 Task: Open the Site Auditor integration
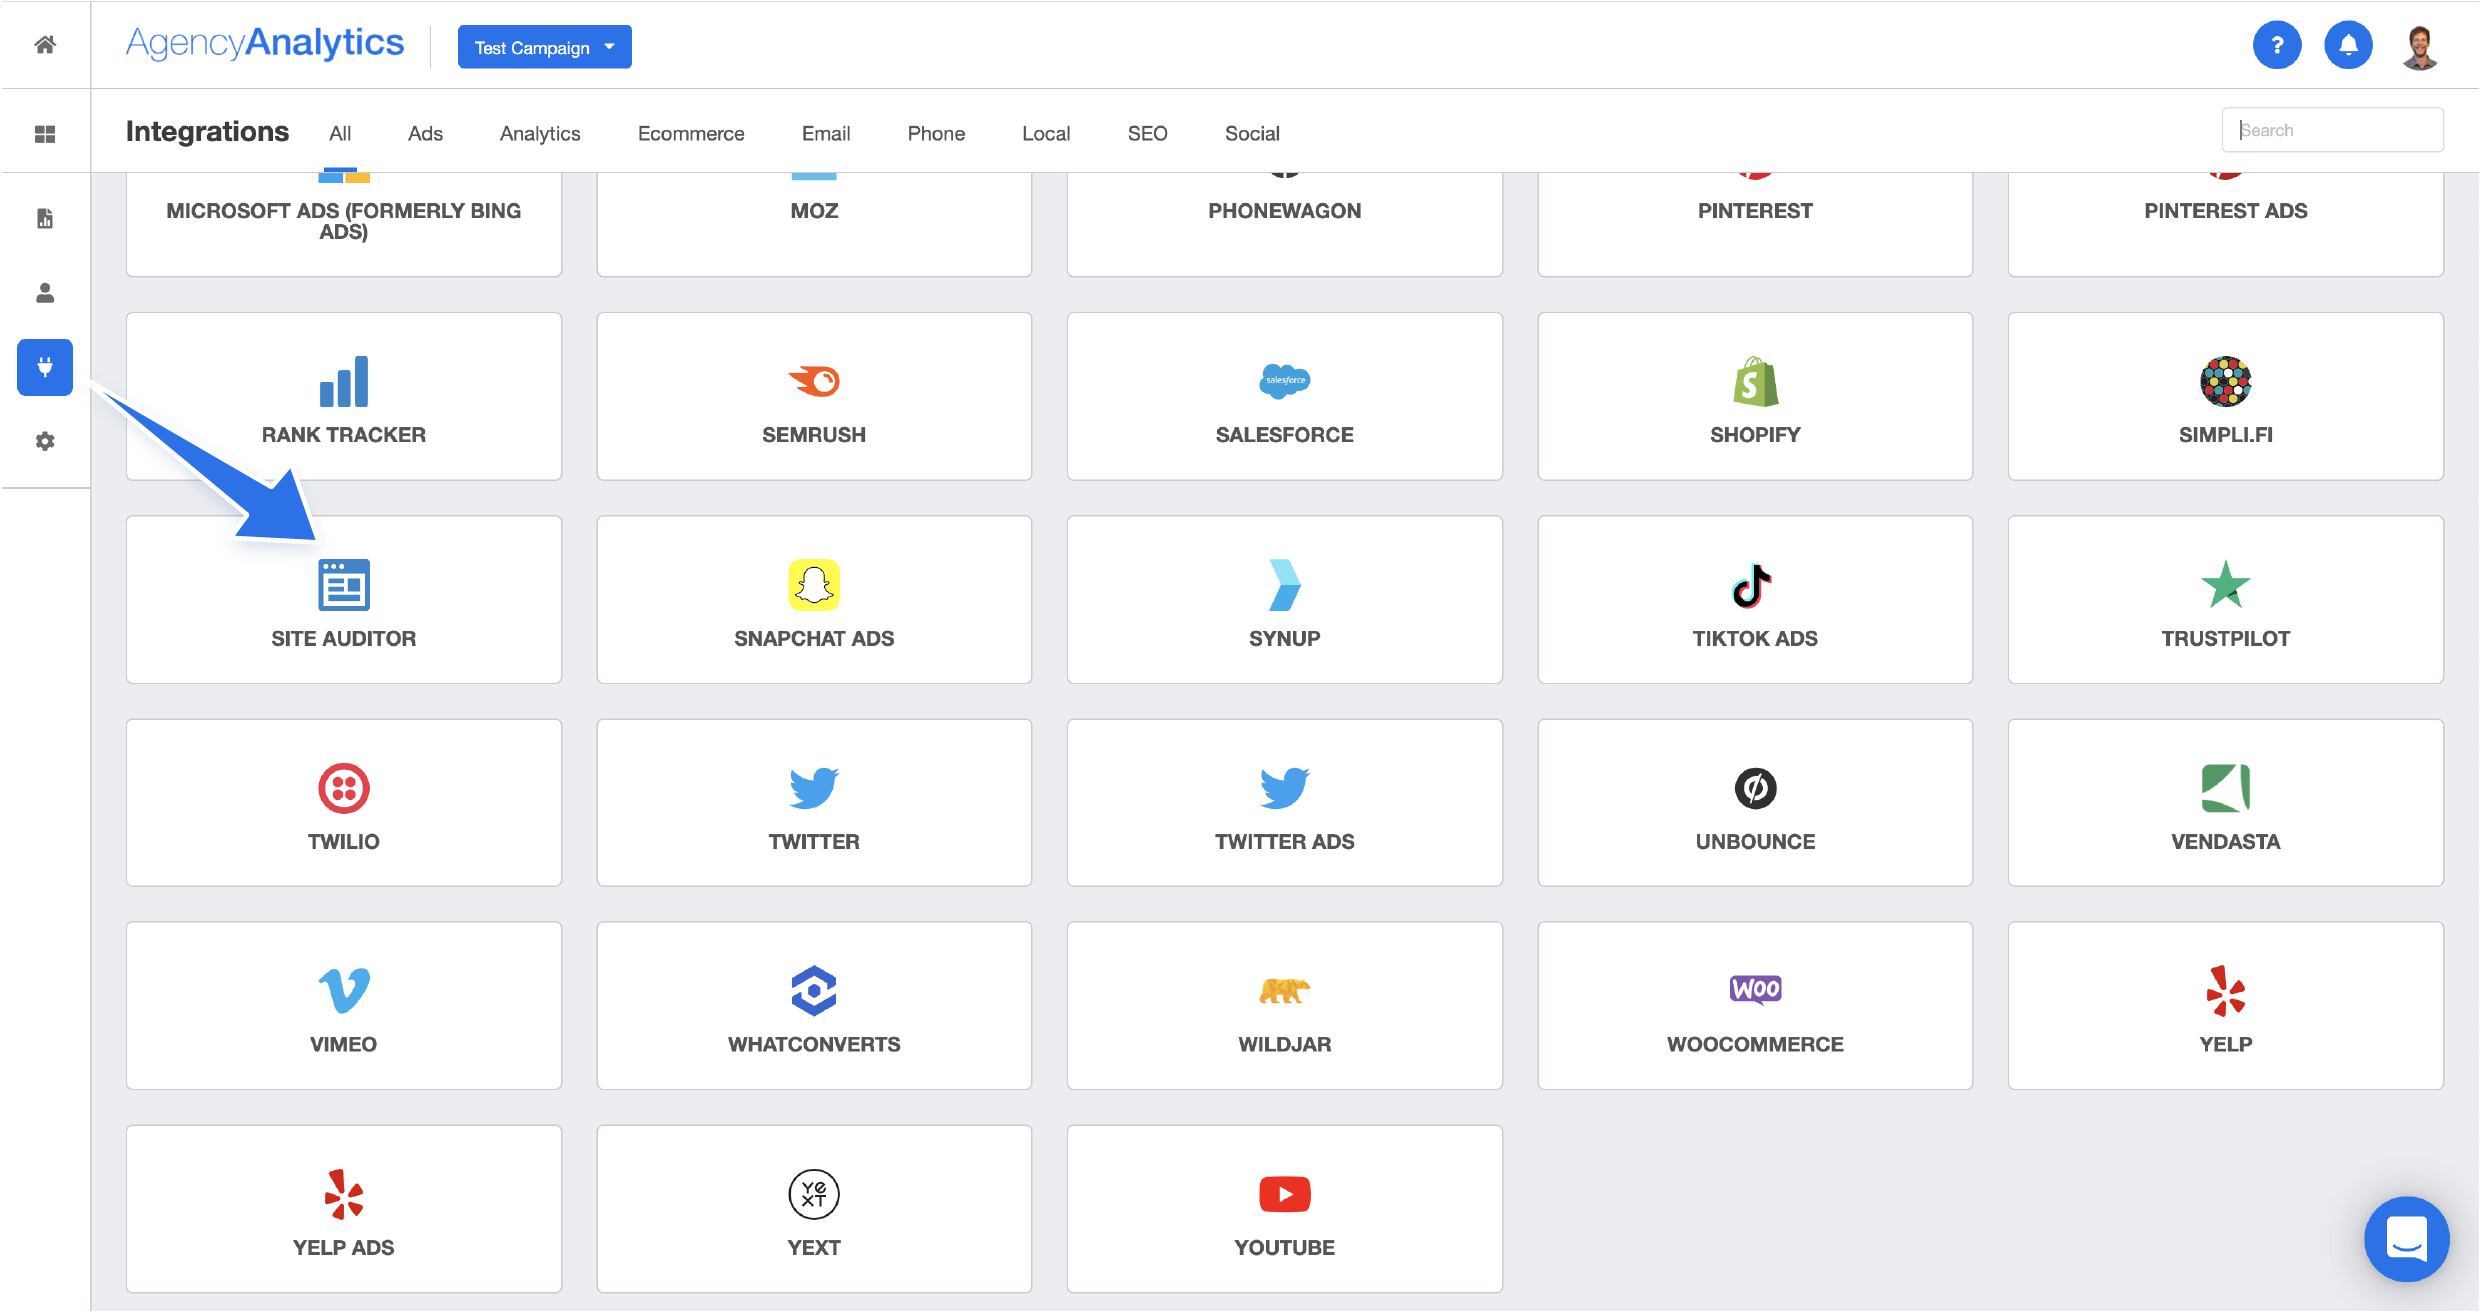pos(343,598)
